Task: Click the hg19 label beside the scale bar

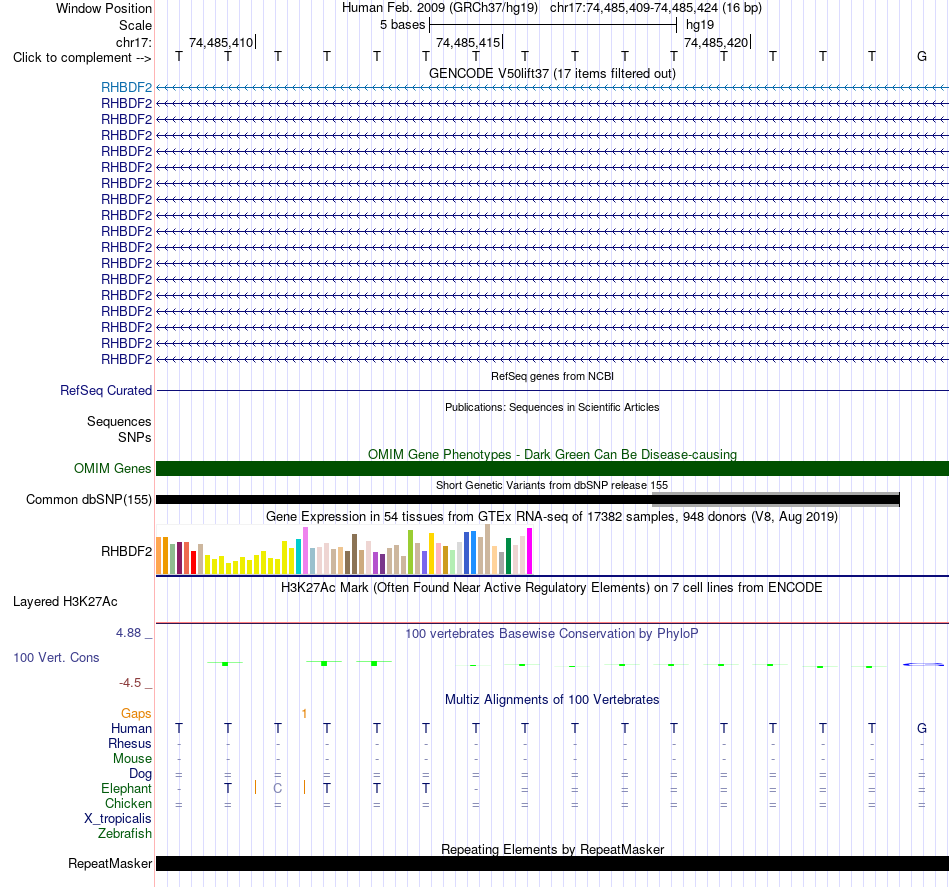Action: [x=700, y=25]
